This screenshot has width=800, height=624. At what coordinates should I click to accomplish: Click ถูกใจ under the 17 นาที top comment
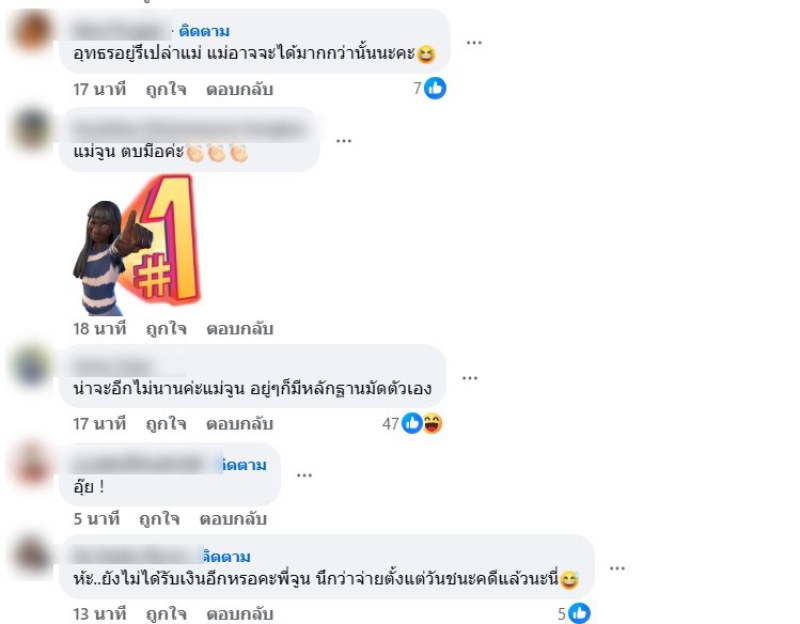tap(166, 89)
